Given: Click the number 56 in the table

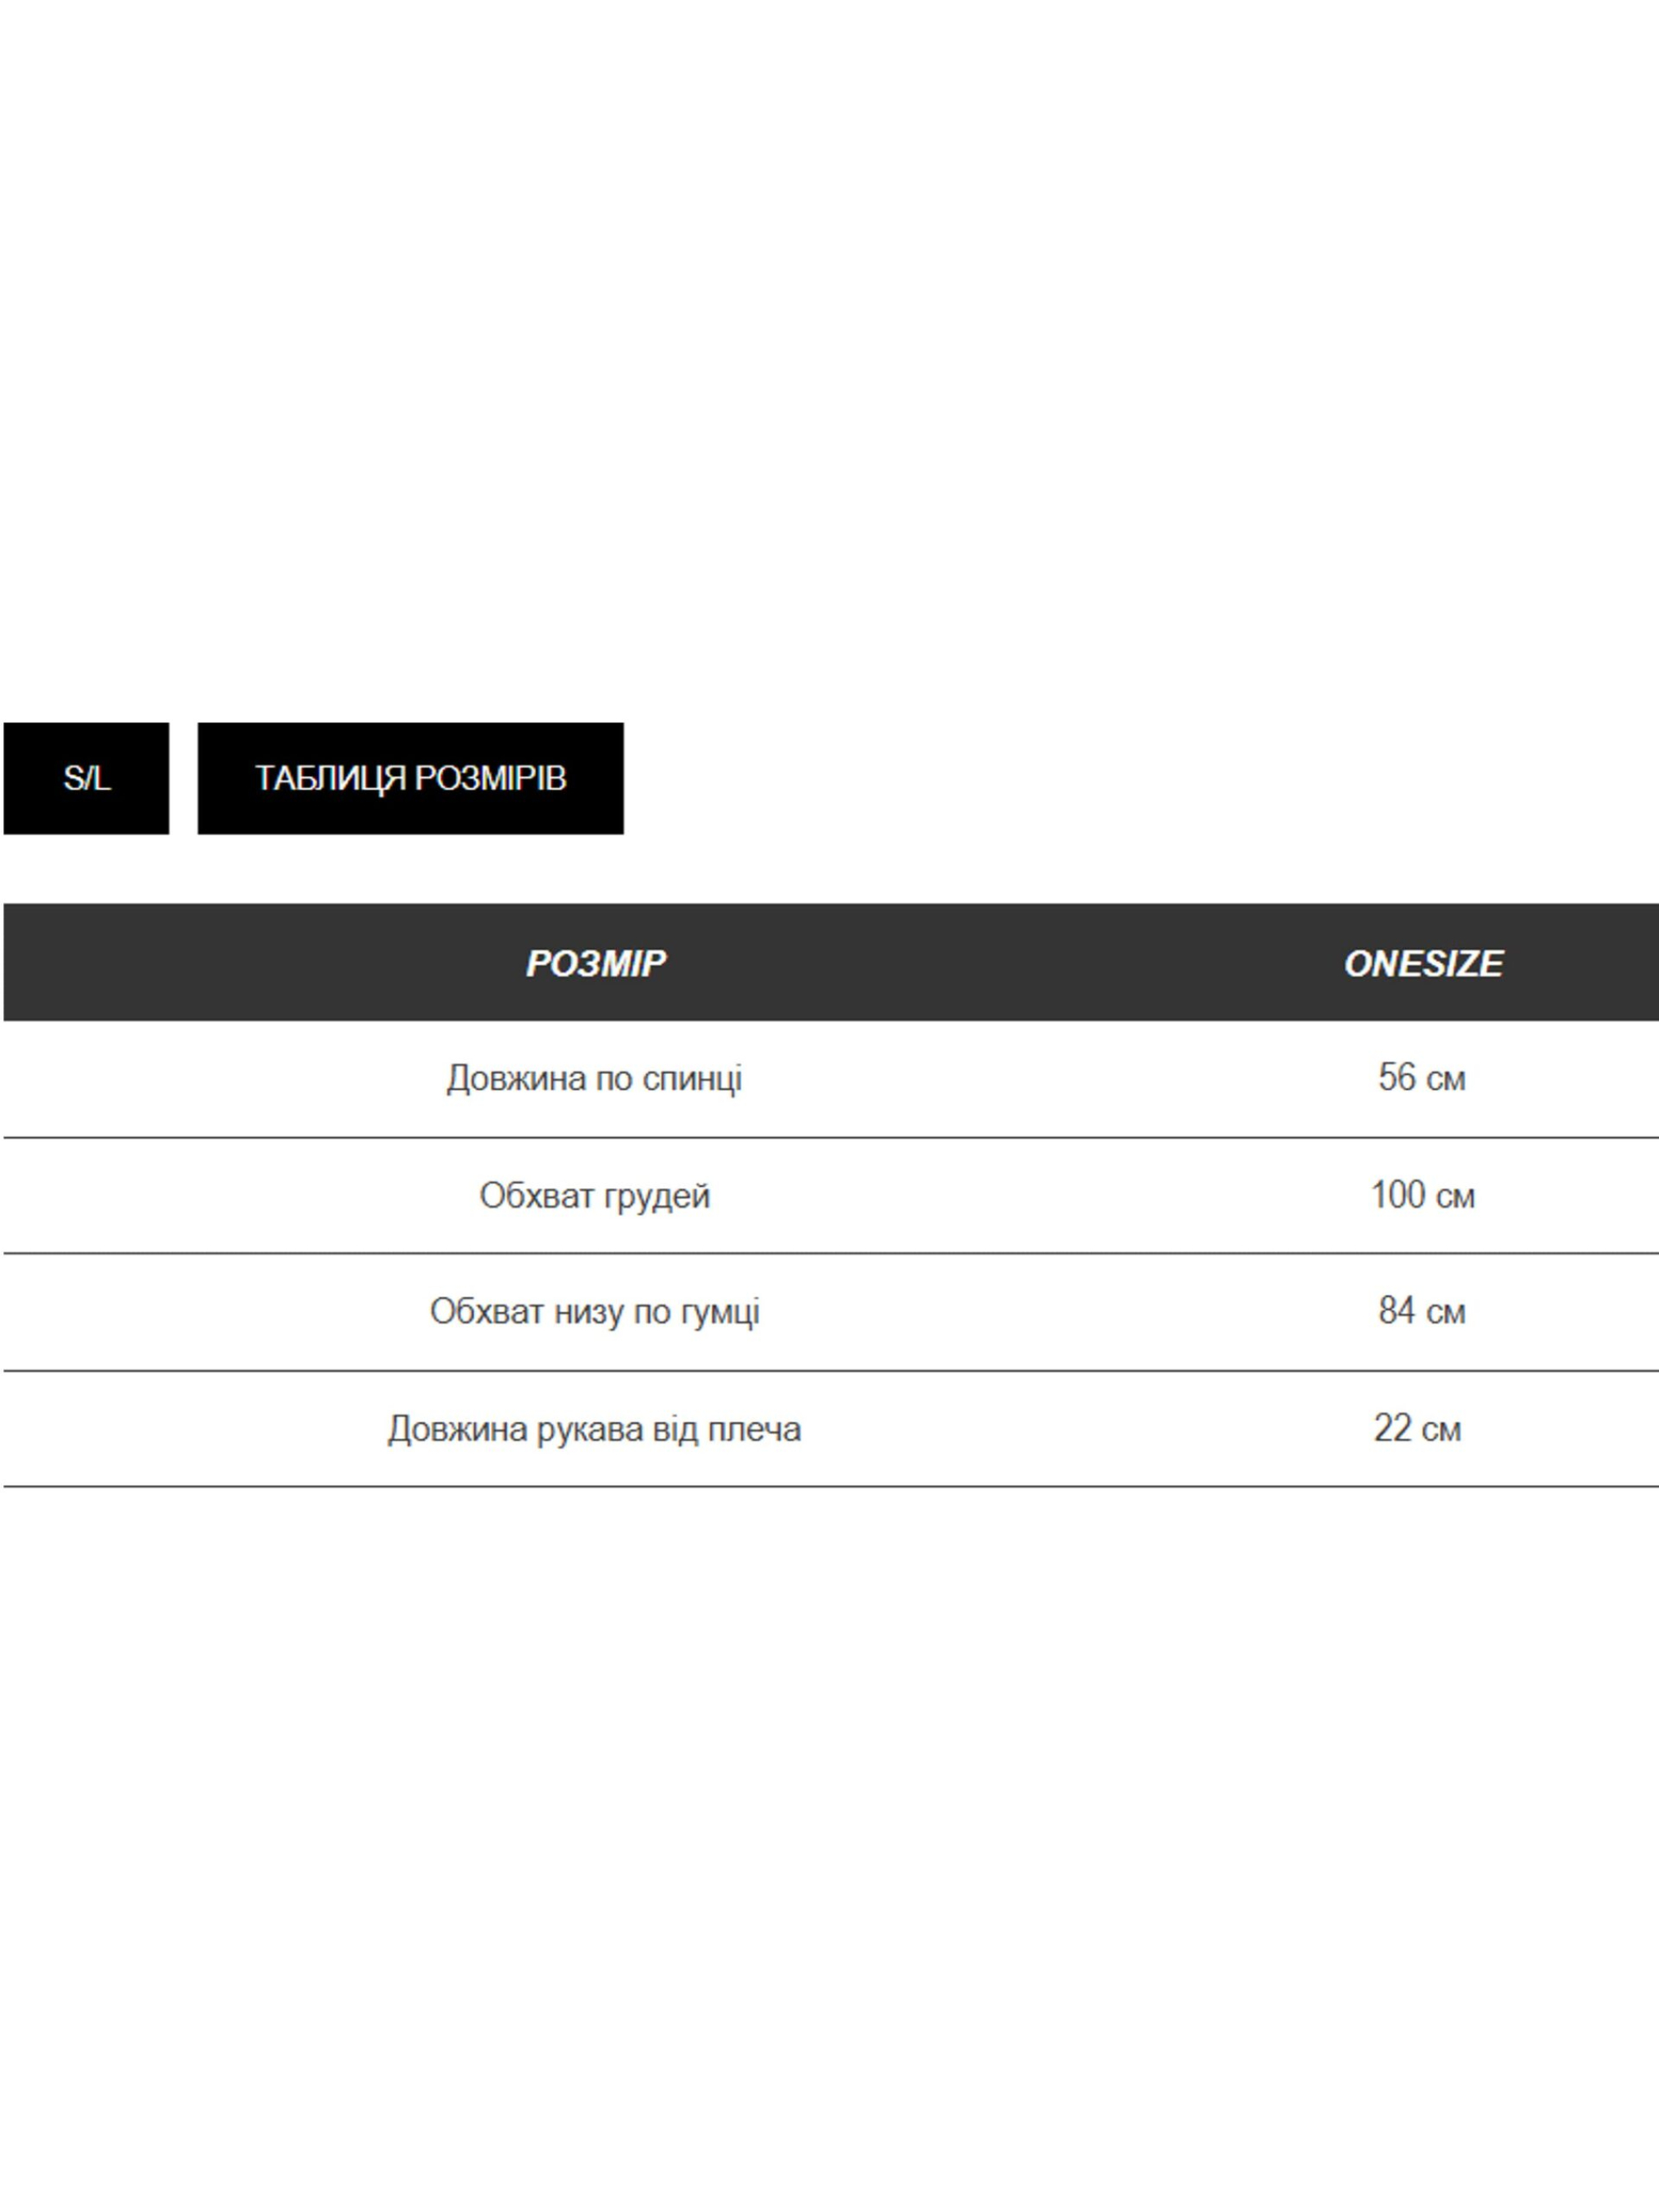Looking at the screenshot, I should (x=1397, y=1077).
